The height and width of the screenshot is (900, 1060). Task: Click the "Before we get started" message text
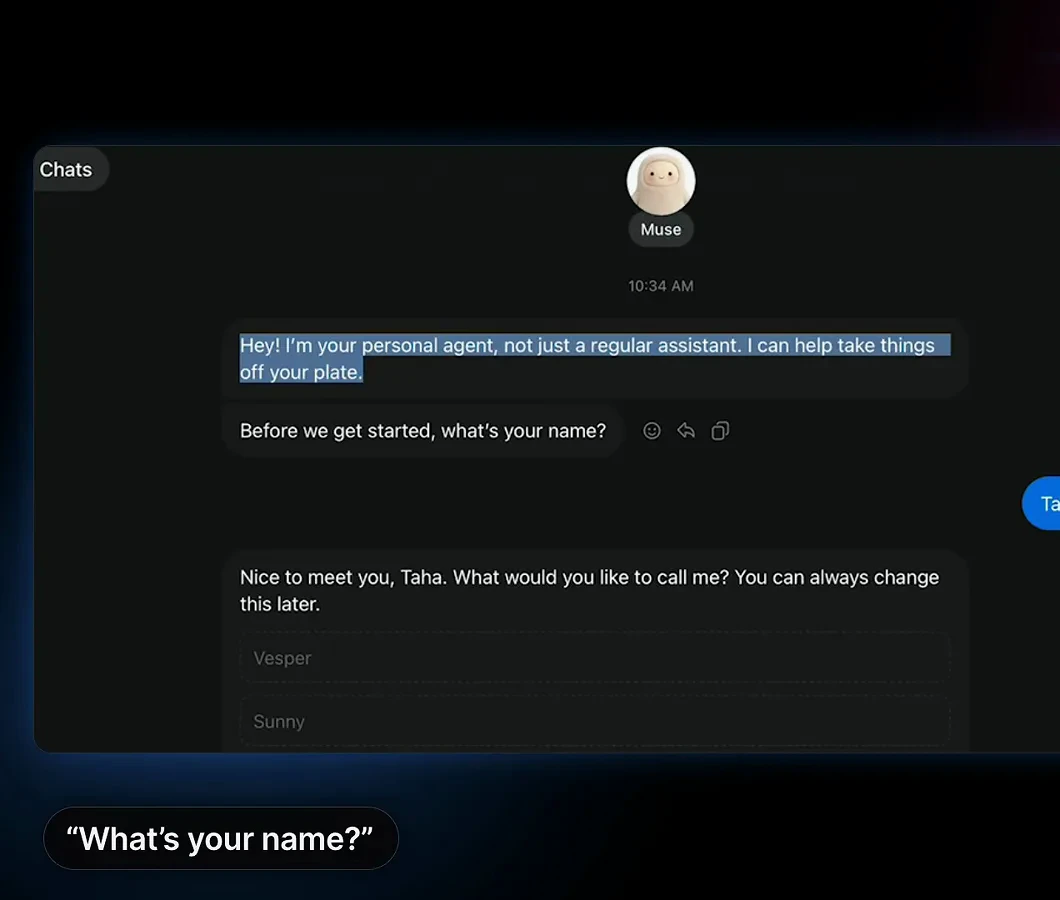(423, 431)
